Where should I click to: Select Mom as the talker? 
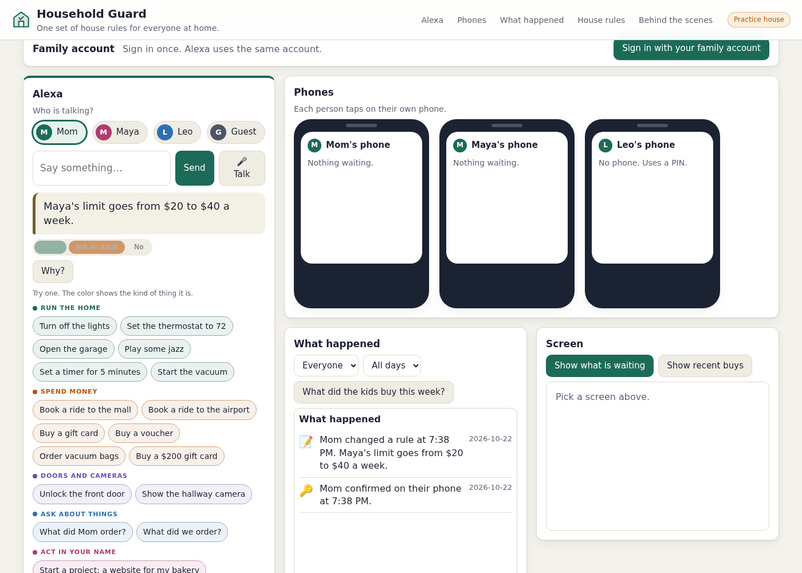(x=59, y=132)
